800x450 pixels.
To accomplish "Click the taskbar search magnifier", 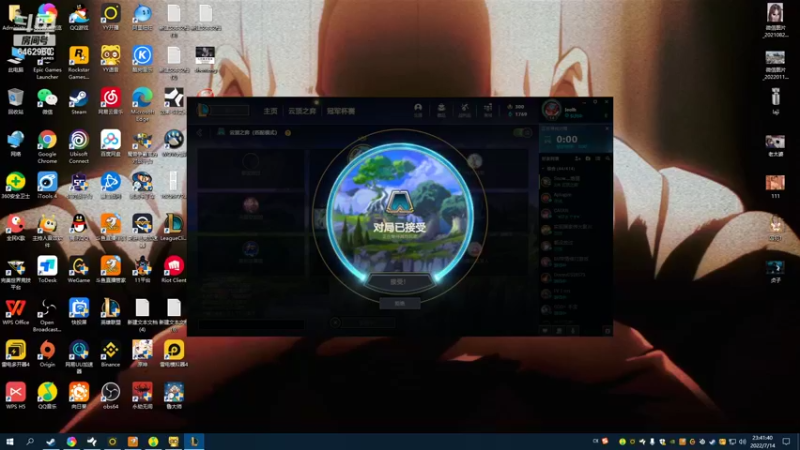I will point(30,442).
